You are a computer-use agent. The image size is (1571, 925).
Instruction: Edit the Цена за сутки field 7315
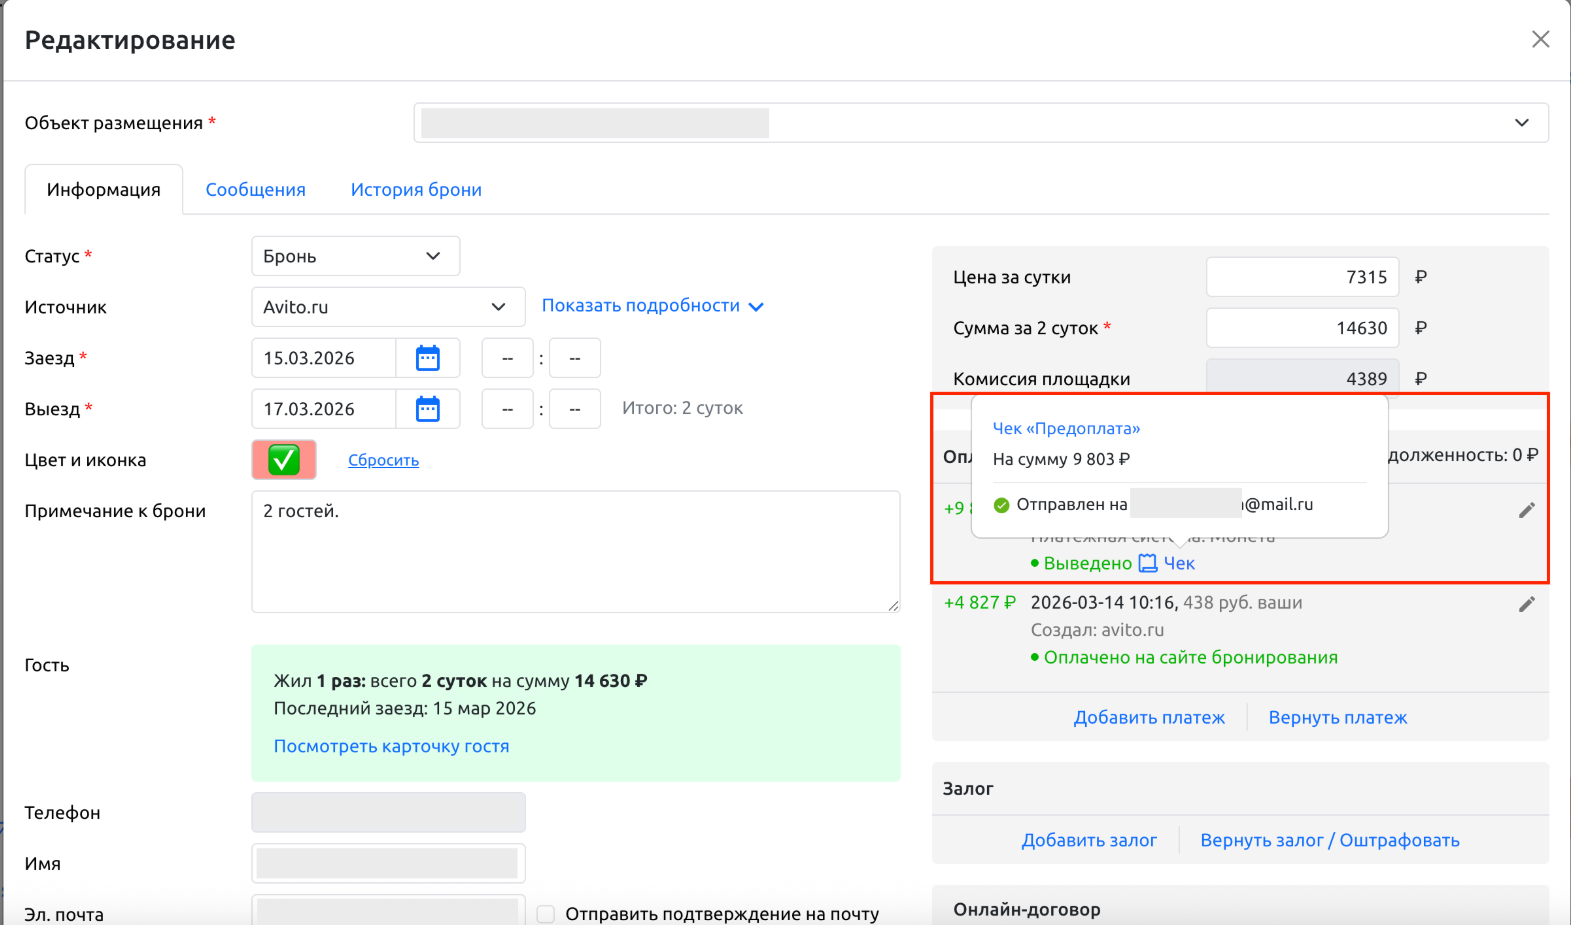click(1302, 277)
